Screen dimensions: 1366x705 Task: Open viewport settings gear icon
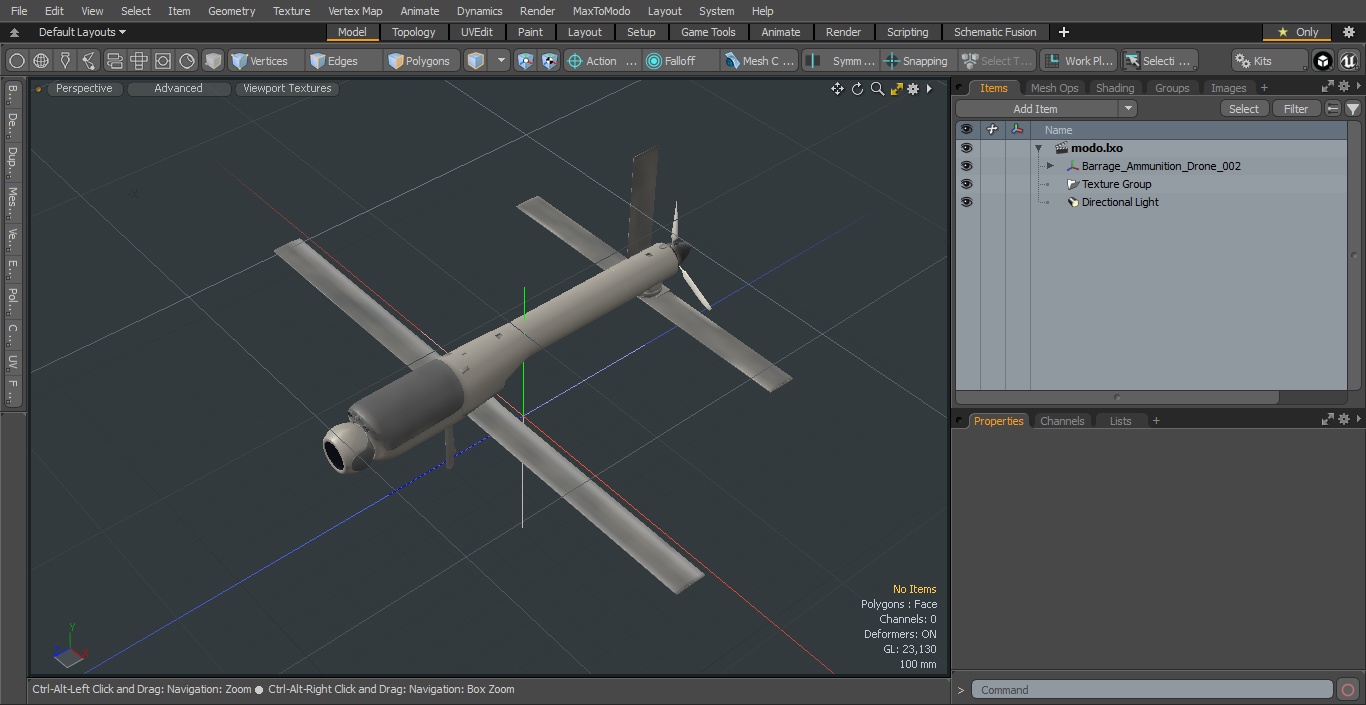[x=913, y=89]
